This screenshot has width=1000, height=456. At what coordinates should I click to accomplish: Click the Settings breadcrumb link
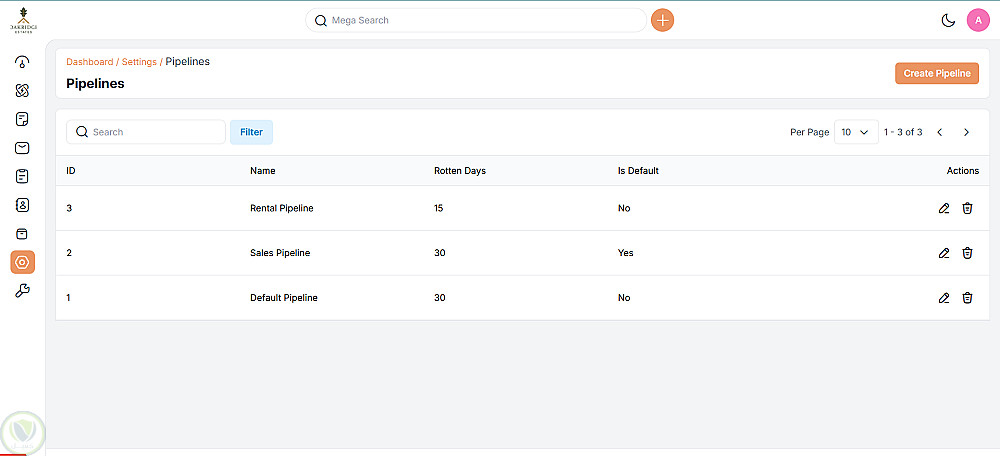click(x=139, y=62)
